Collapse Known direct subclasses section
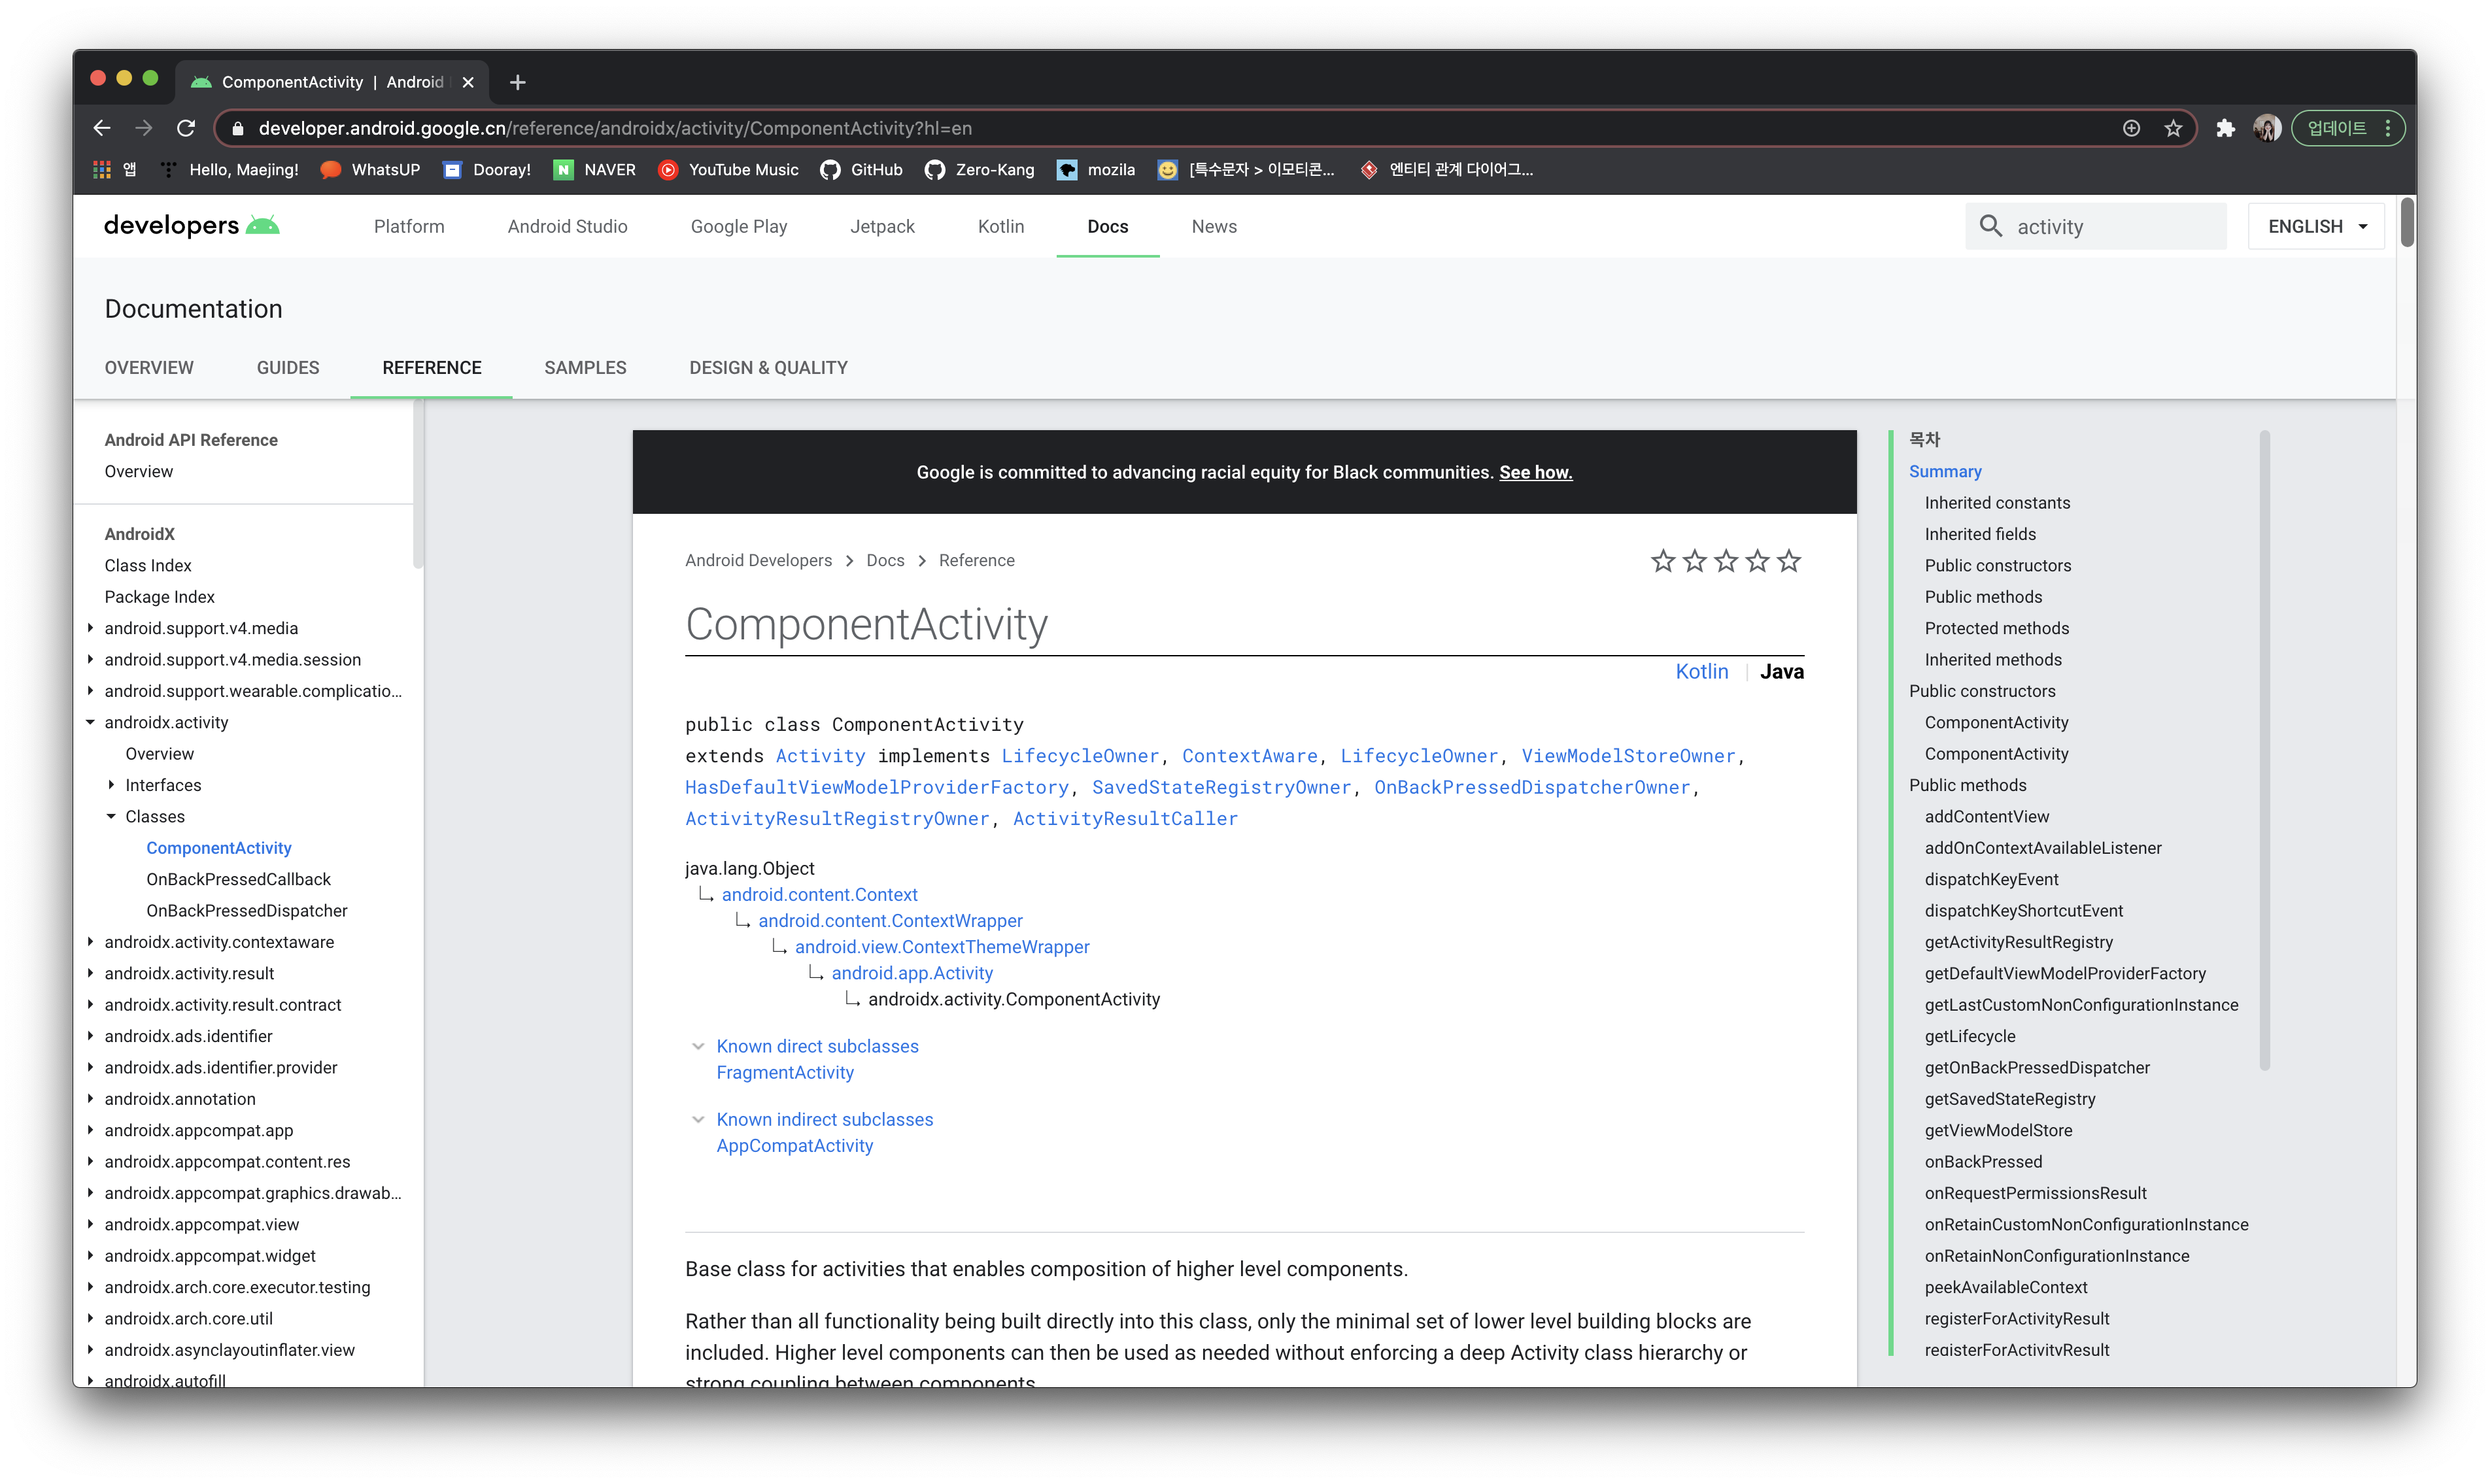 click(x=698, y=1046)
